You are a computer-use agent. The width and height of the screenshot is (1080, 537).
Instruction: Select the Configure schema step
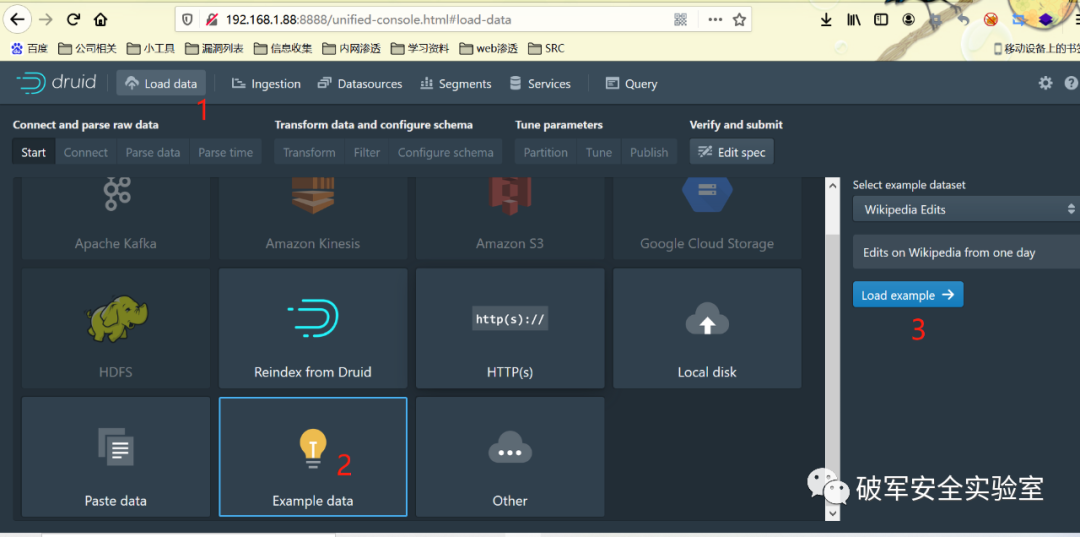coord(446,152)
